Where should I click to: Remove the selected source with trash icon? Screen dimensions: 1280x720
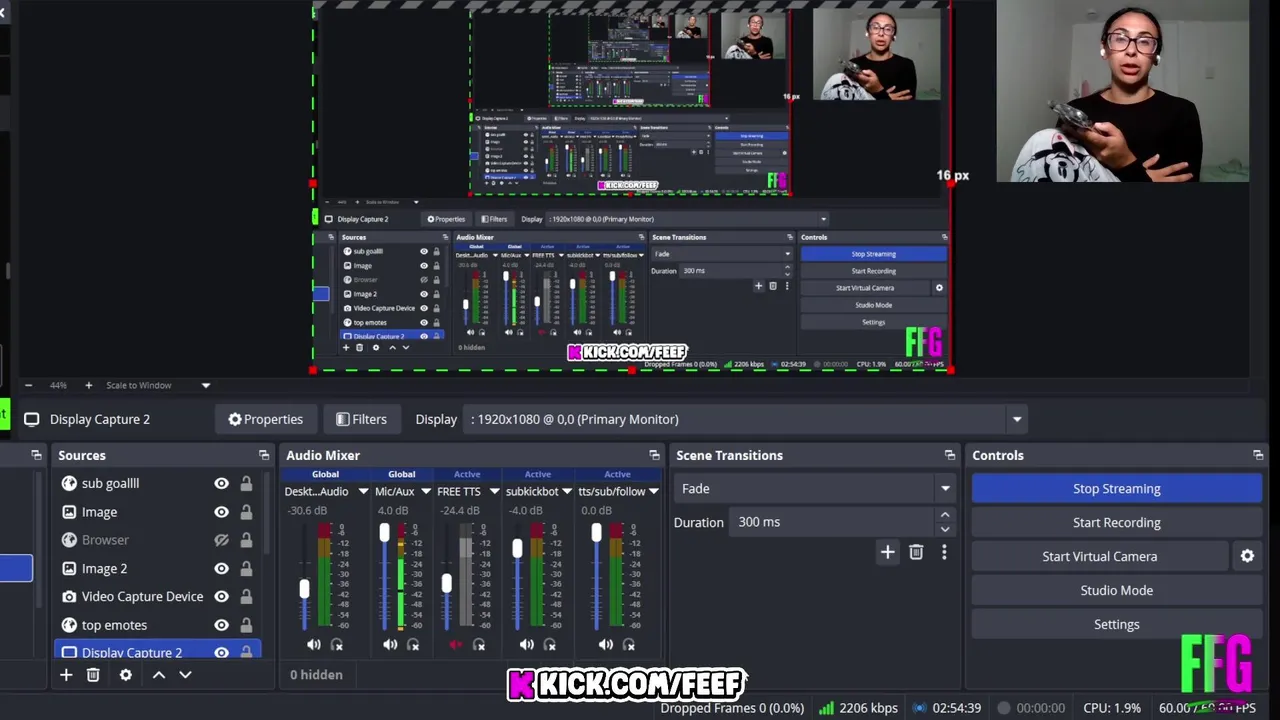pos(93,675)
